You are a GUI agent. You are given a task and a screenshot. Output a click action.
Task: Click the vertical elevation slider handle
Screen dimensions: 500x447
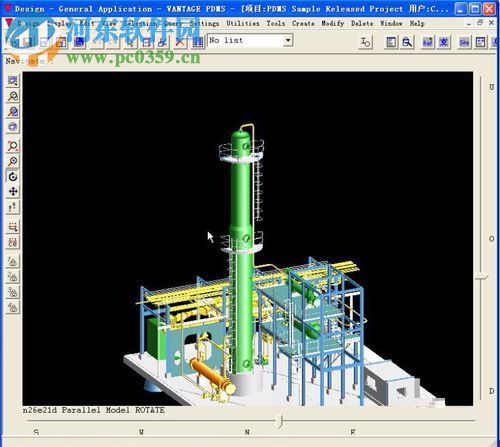click(481, 277)
